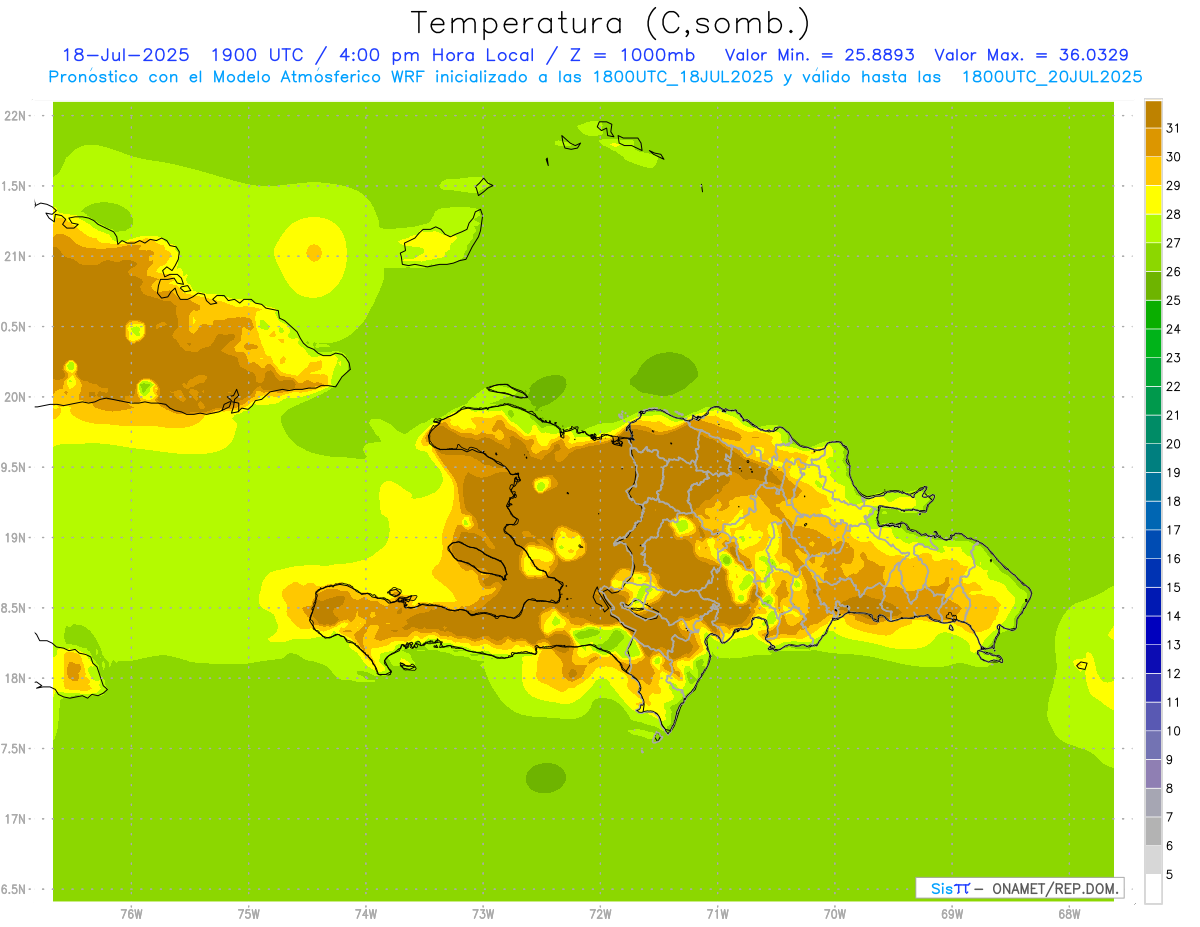Click 'Valor Min. = 25.8893' readout

coord(820,55)
